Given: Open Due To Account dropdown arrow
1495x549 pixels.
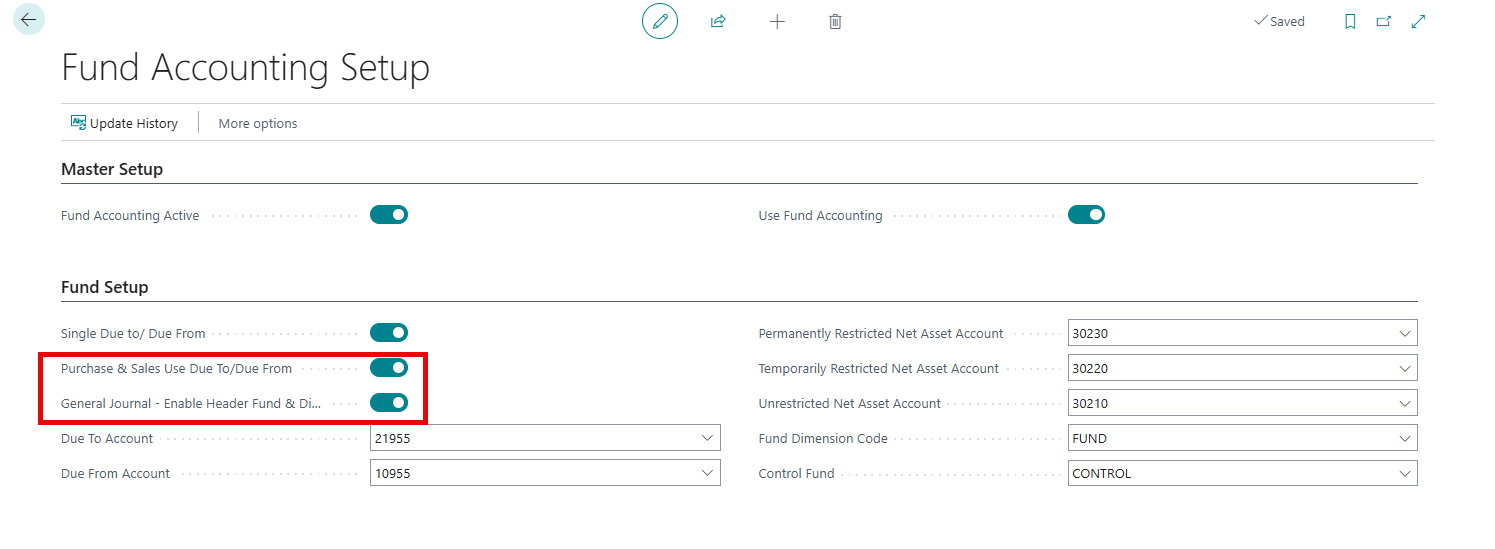Looking at the screenshot, I should point(707,438).
